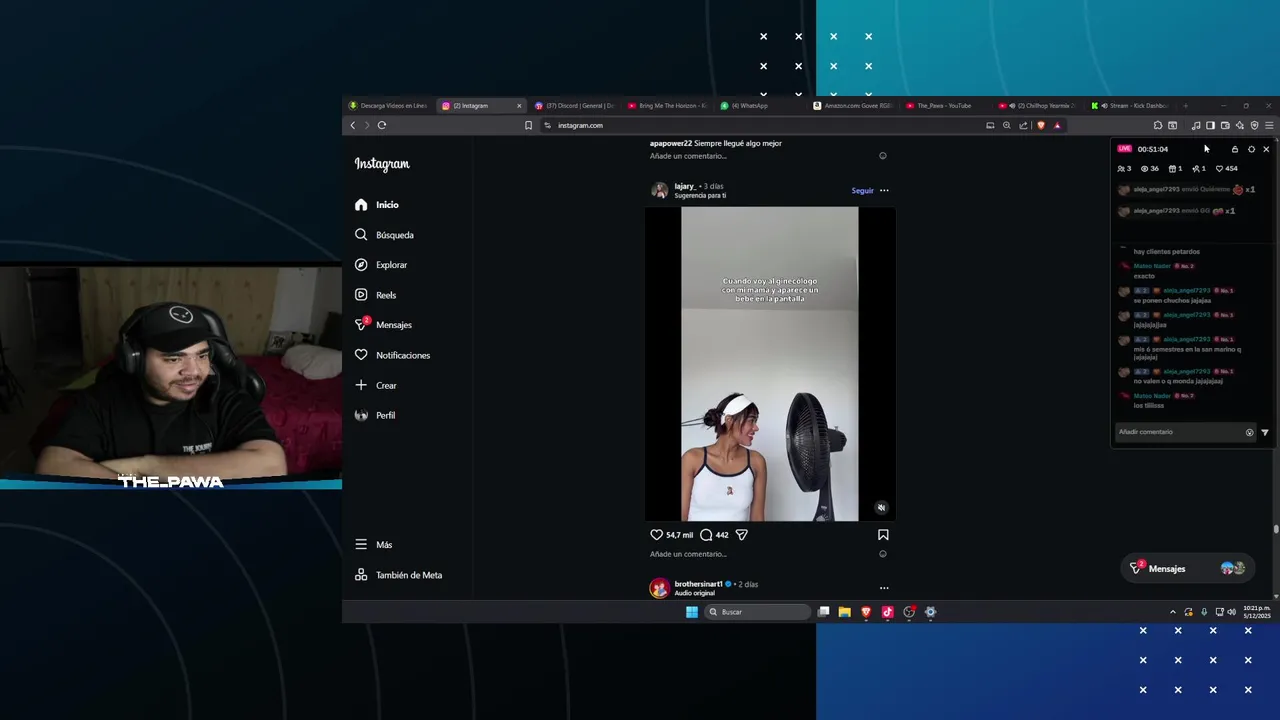Click taskbar Buscar search box
Screen dimensions: 1280x720
(757, 612)
